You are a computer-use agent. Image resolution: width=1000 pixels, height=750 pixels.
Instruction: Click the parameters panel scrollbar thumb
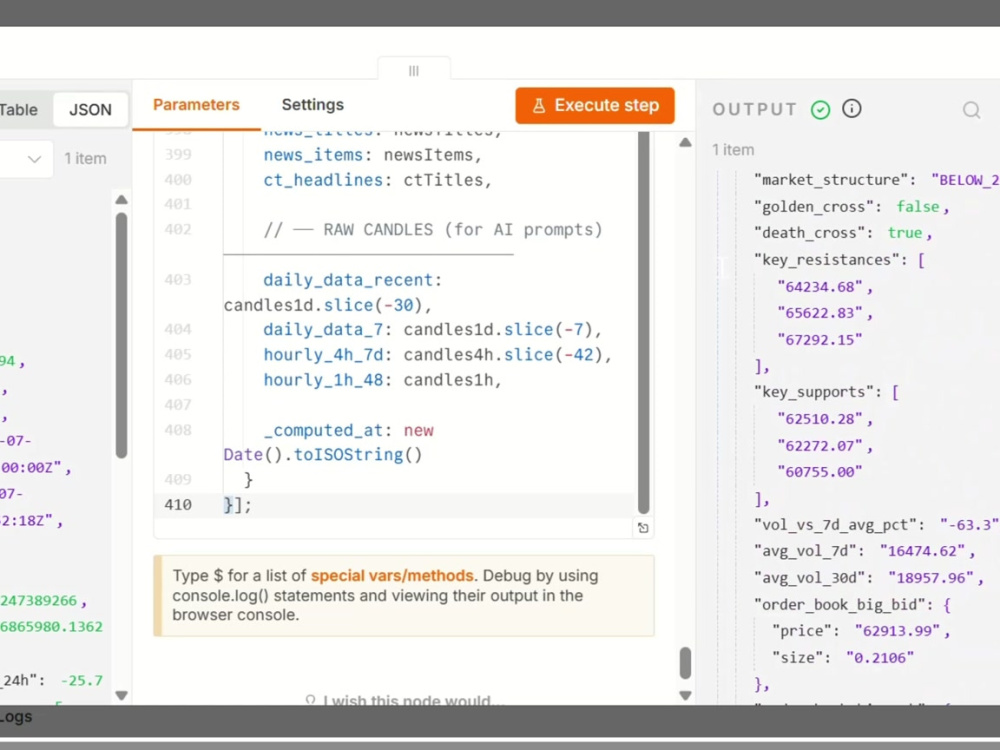[x=685, y=663]
